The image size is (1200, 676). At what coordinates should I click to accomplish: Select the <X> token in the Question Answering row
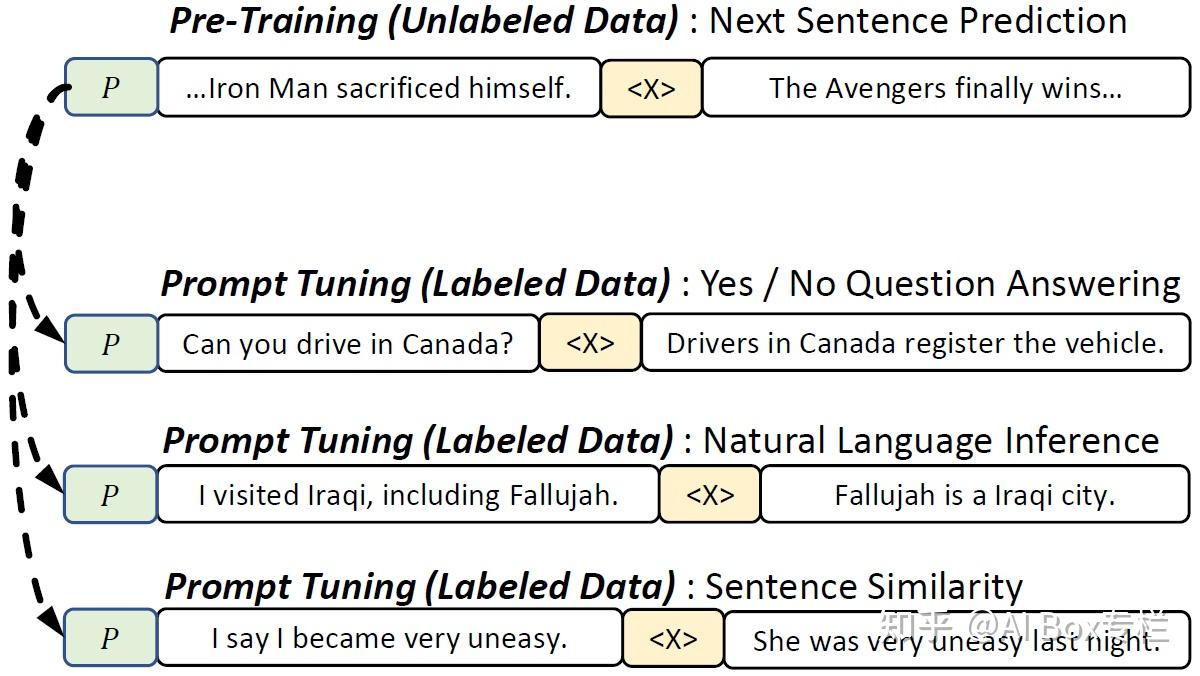pos(590,344)
